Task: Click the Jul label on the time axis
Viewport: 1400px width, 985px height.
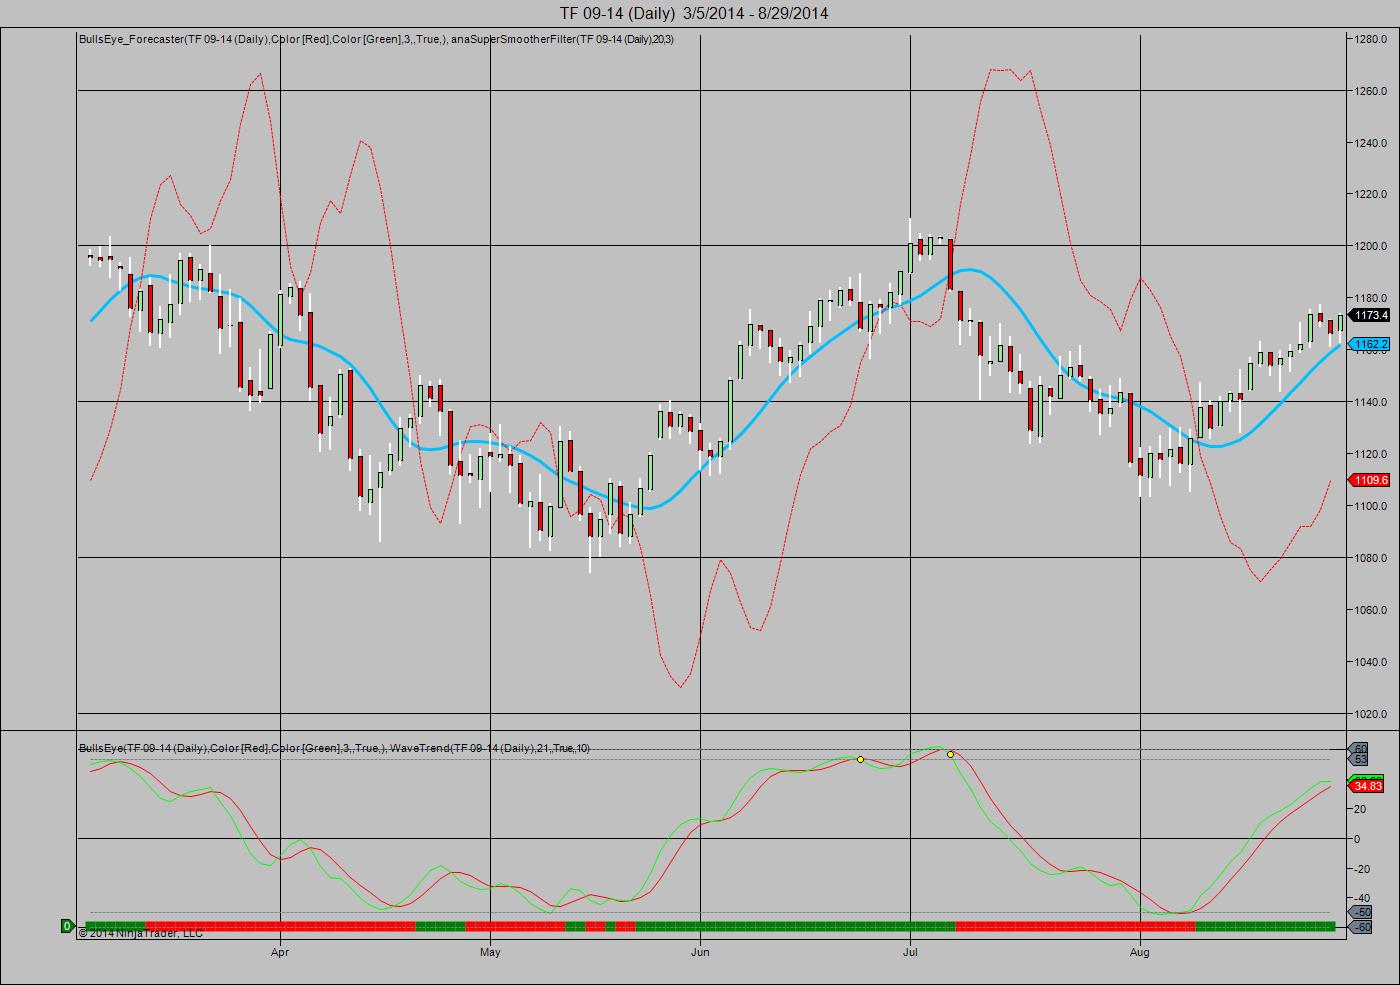Action: point(910,952)
